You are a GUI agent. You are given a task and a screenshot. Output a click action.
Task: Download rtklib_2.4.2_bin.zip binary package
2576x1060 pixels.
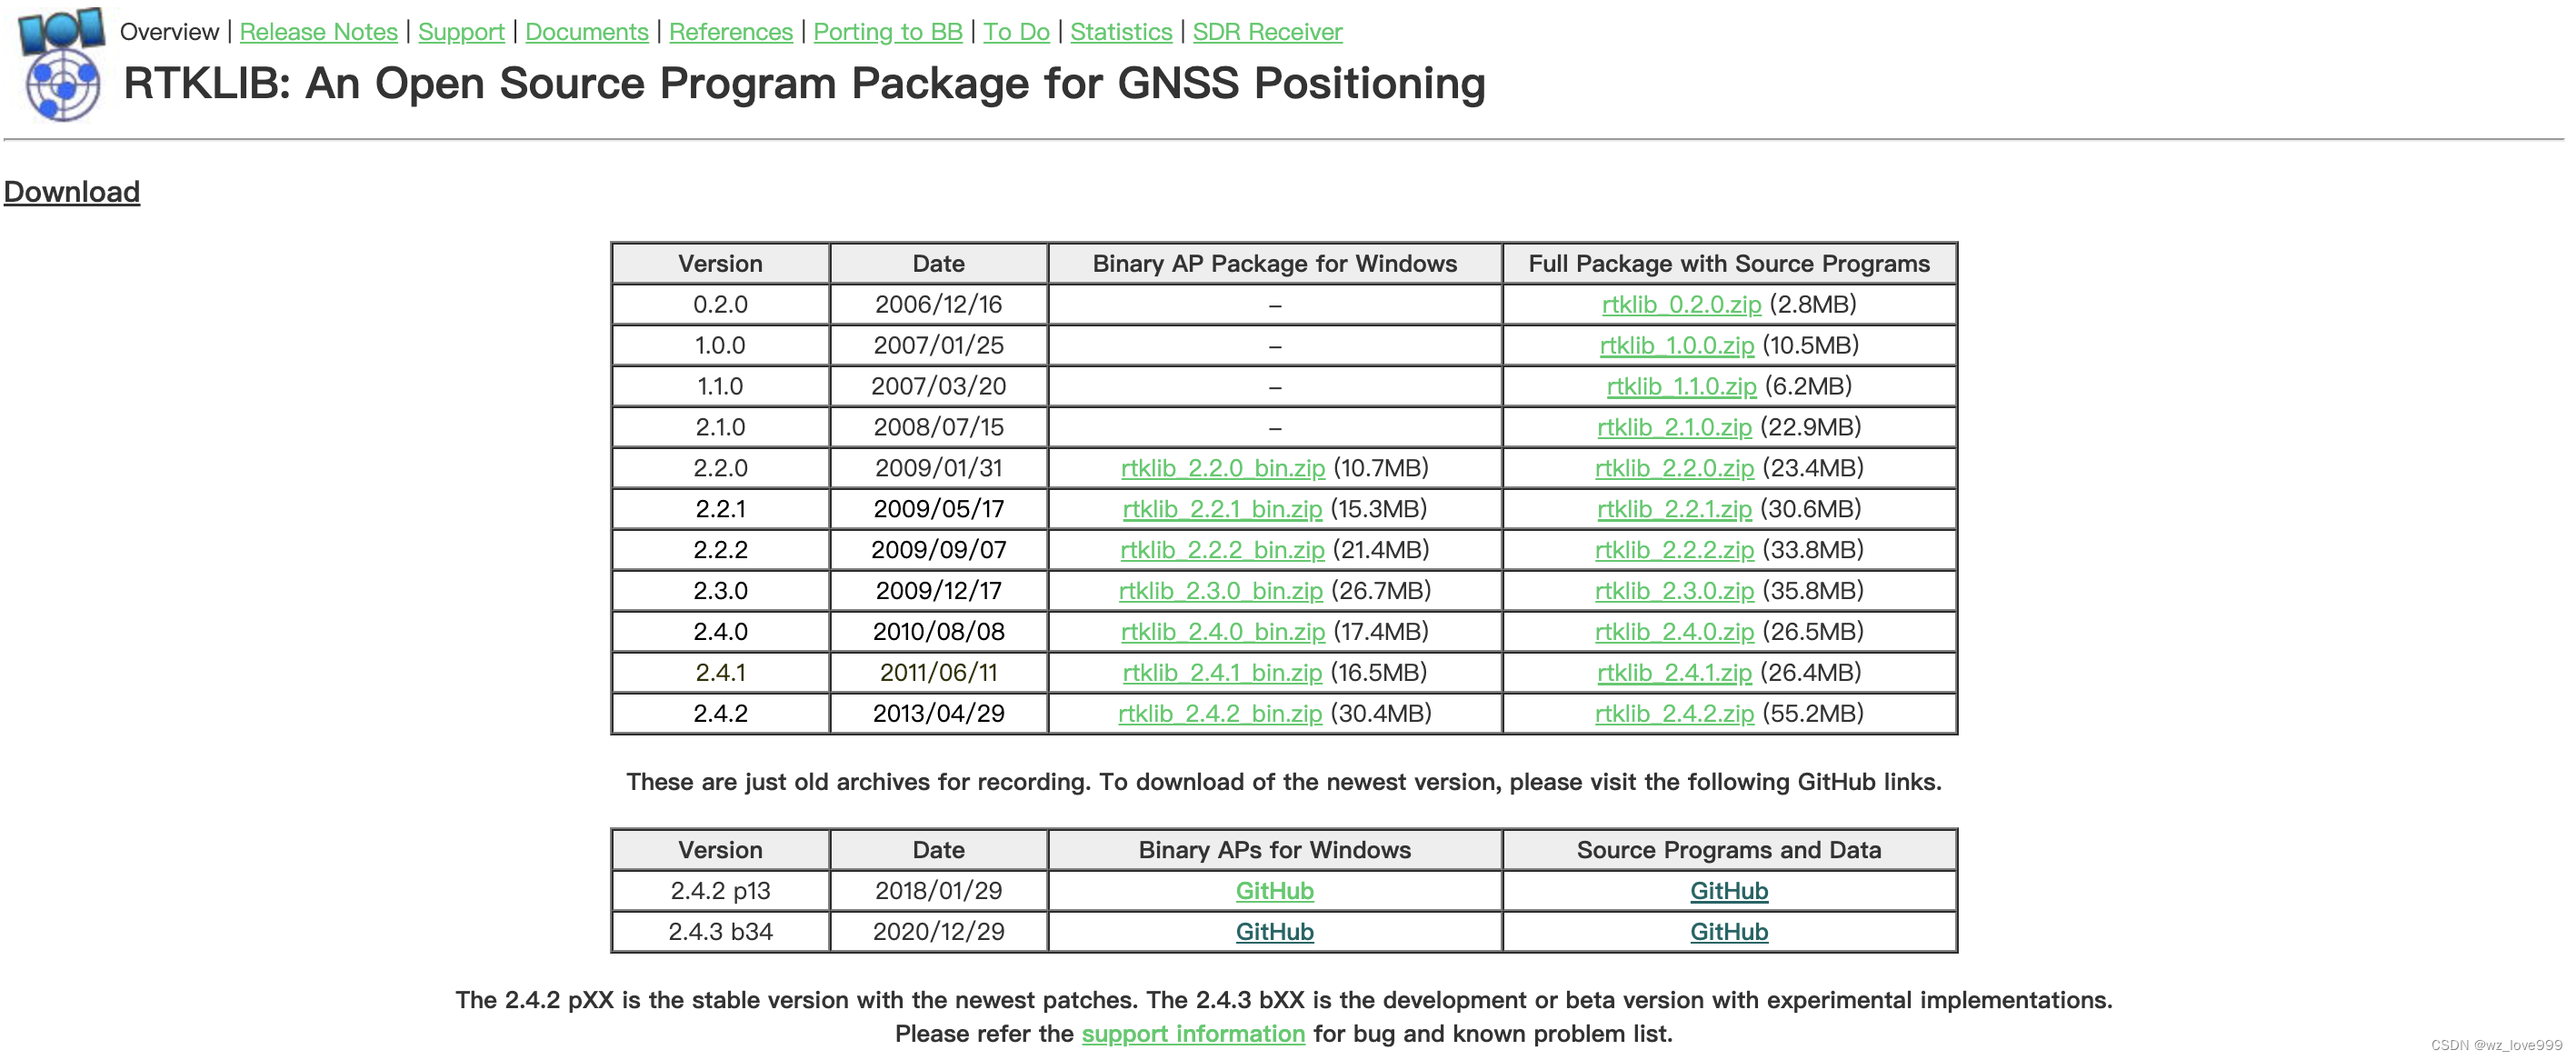(x=1219, y=713)
